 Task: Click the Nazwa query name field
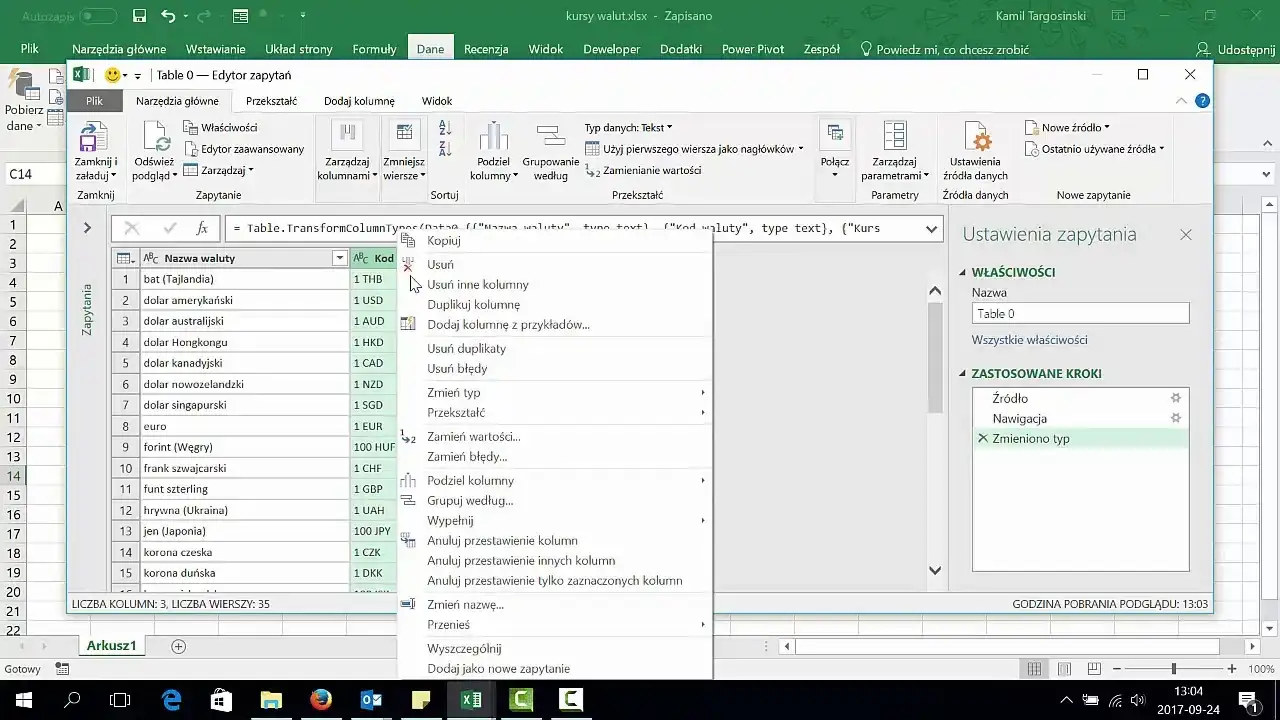(1080, 314)
